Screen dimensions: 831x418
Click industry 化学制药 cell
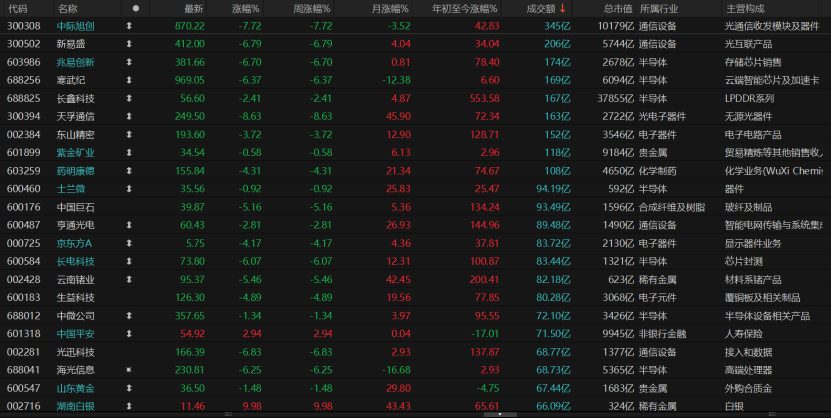(657, 171)
